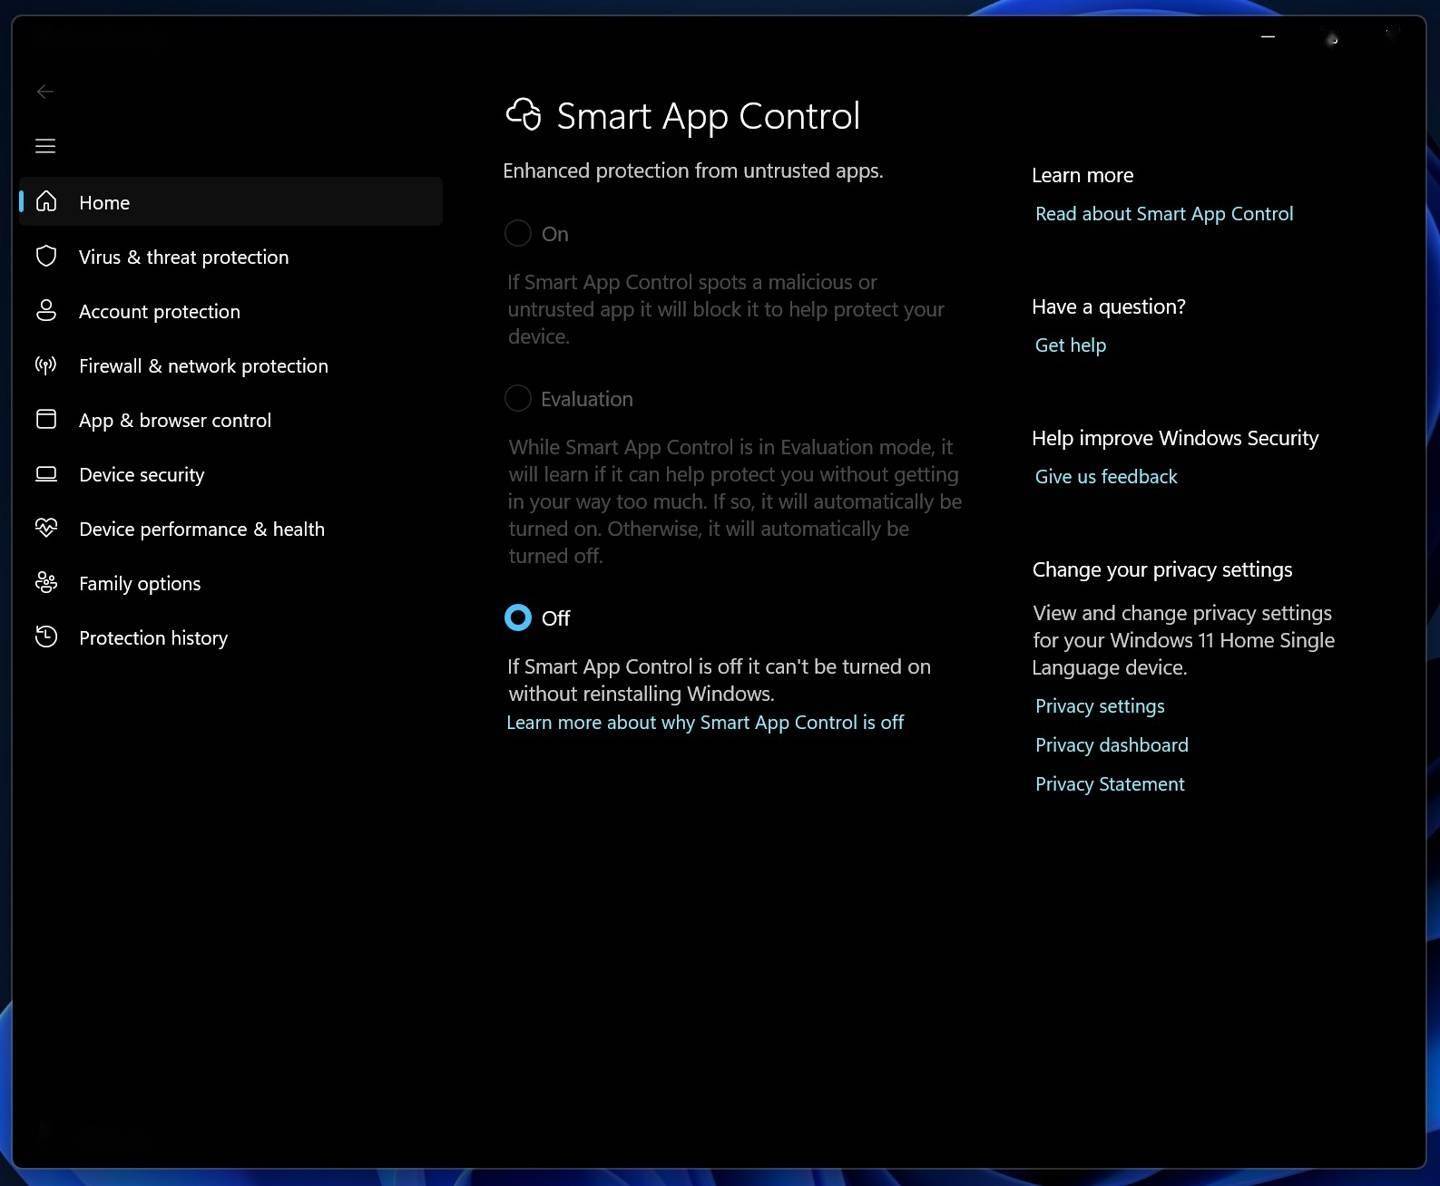Click the Device performance heart icon

[x=46, y=529]
